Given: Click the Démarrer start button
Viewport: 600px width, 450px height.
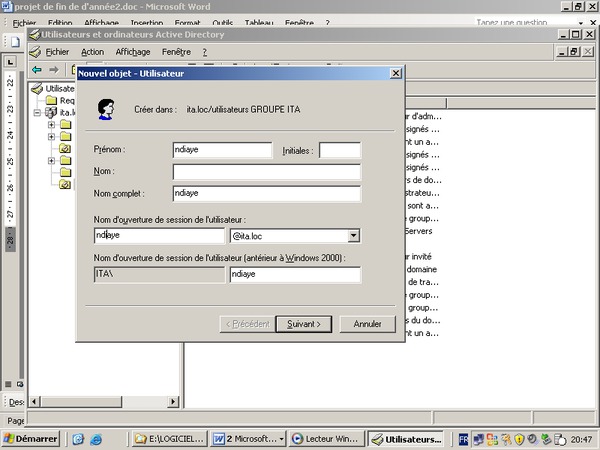Looking at the screenshot, I should click(x=31, y=439).
